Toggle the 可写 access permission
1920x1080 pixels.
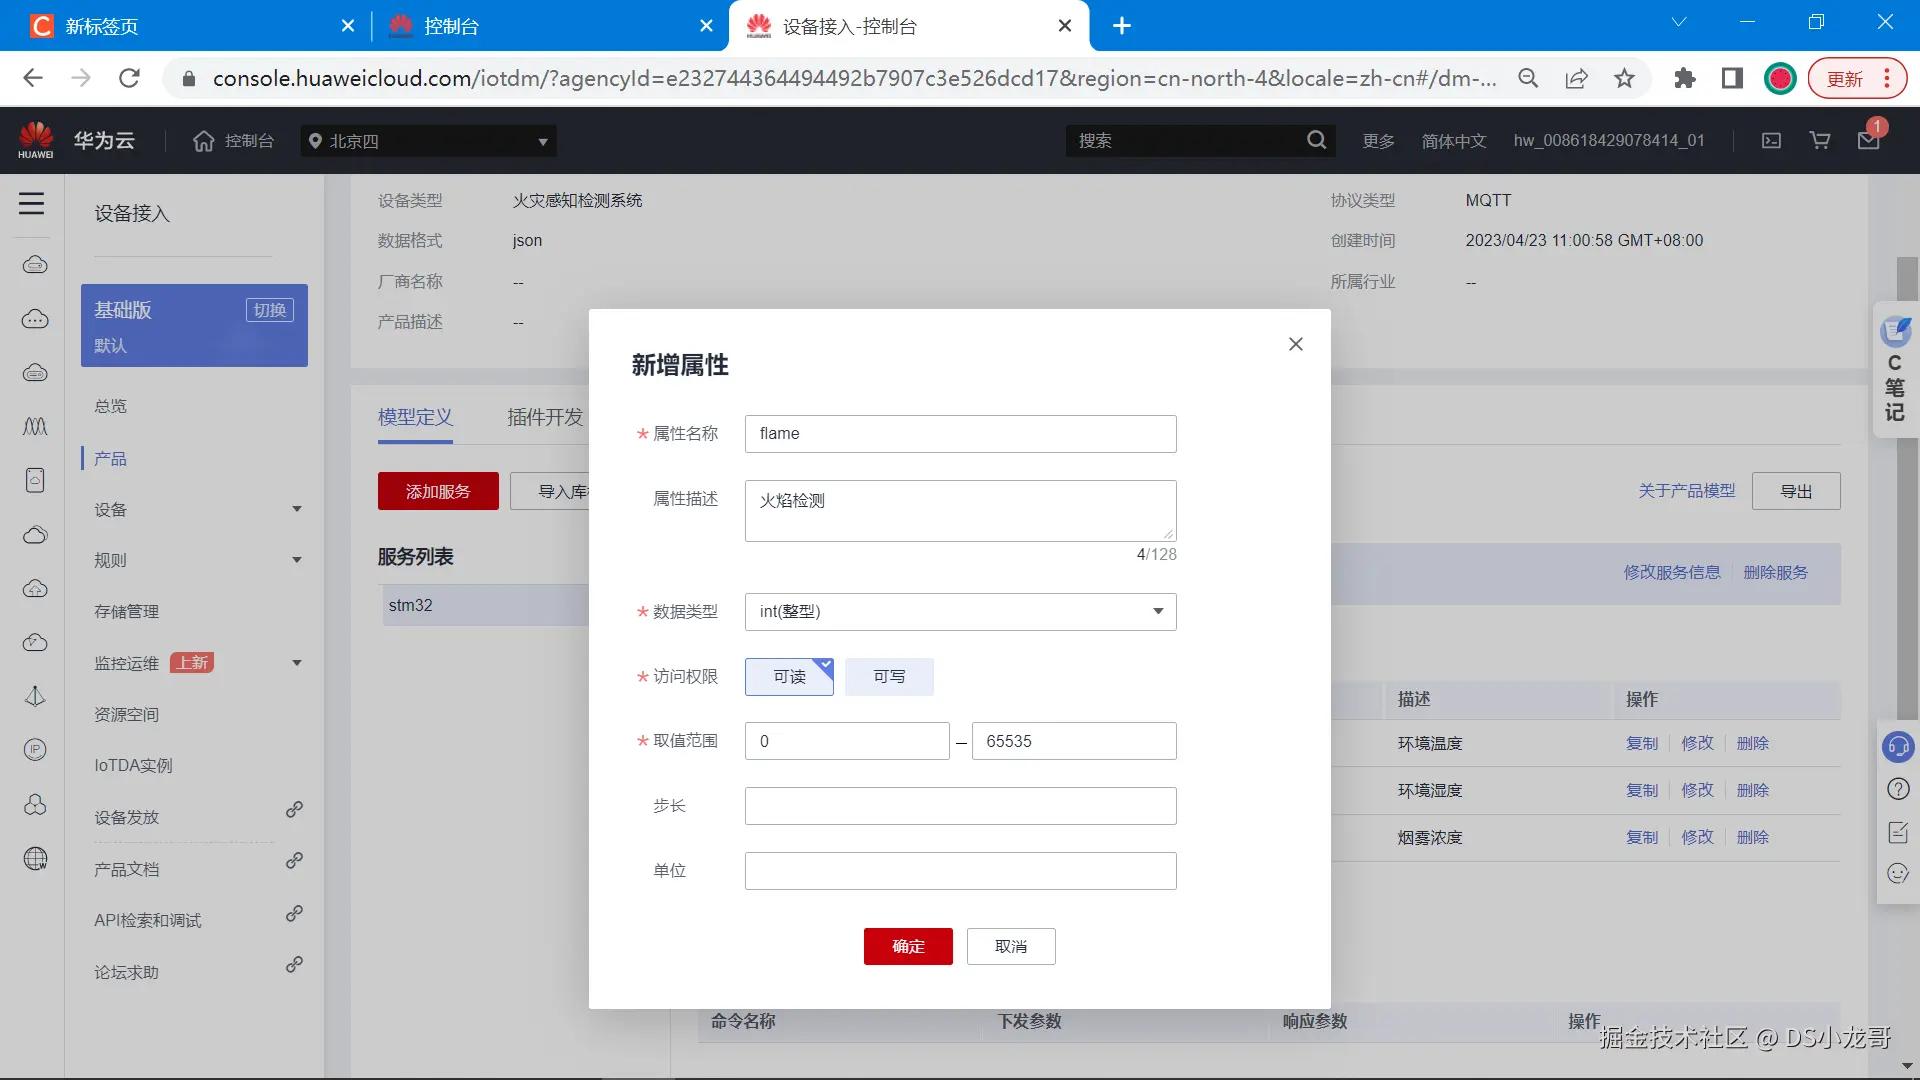889,677
